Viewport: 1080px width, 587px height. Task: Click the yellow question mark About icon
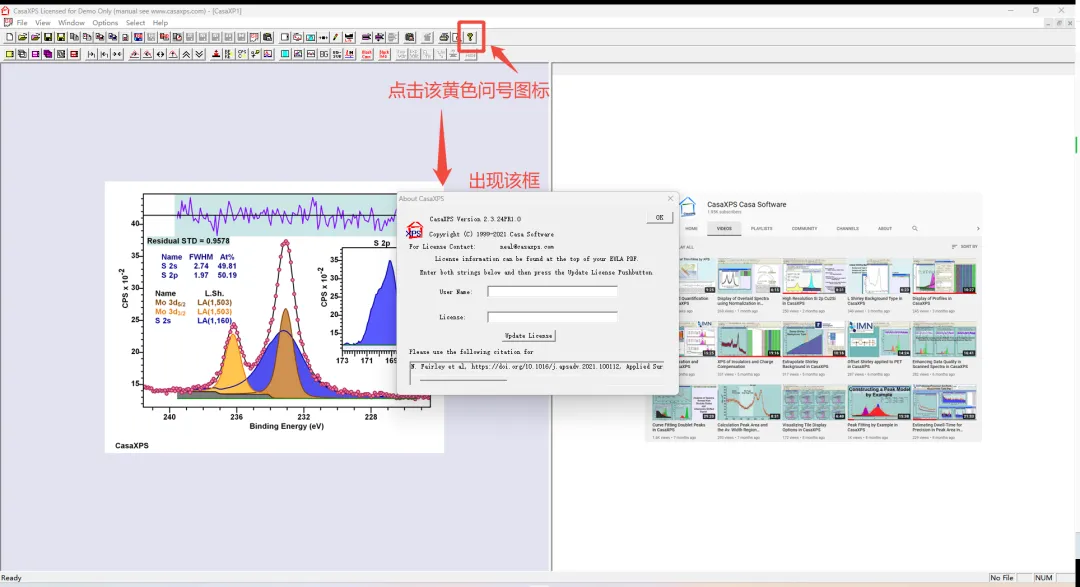point(470,37)
